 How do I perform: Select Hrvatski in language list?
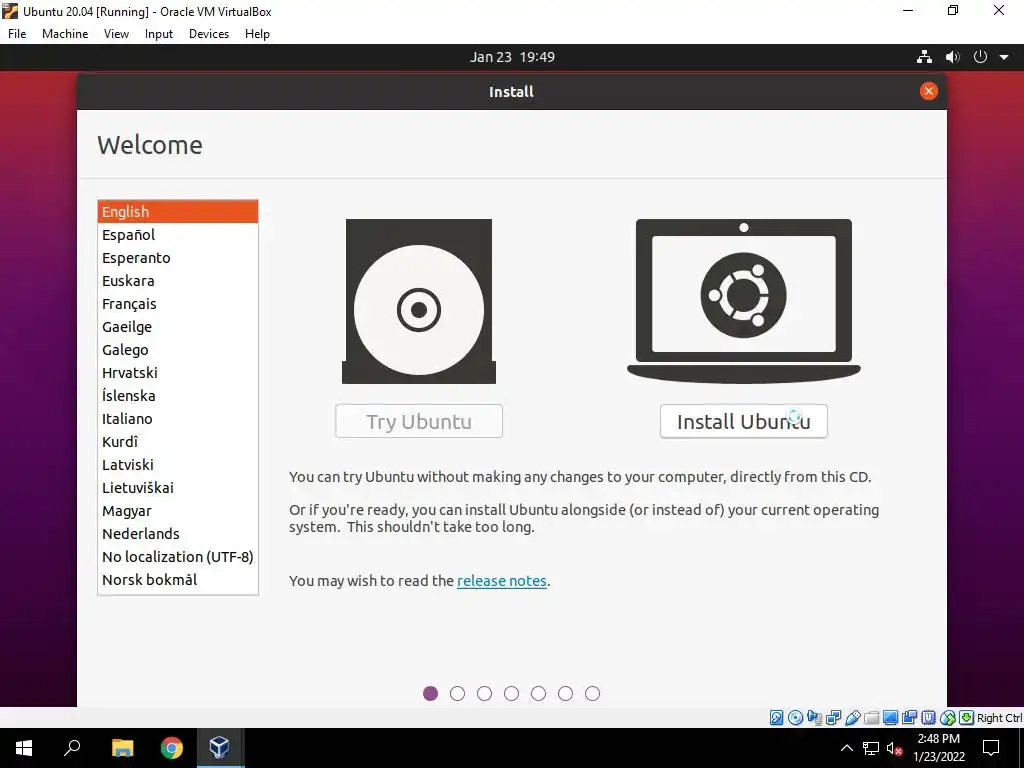point(178,372)
